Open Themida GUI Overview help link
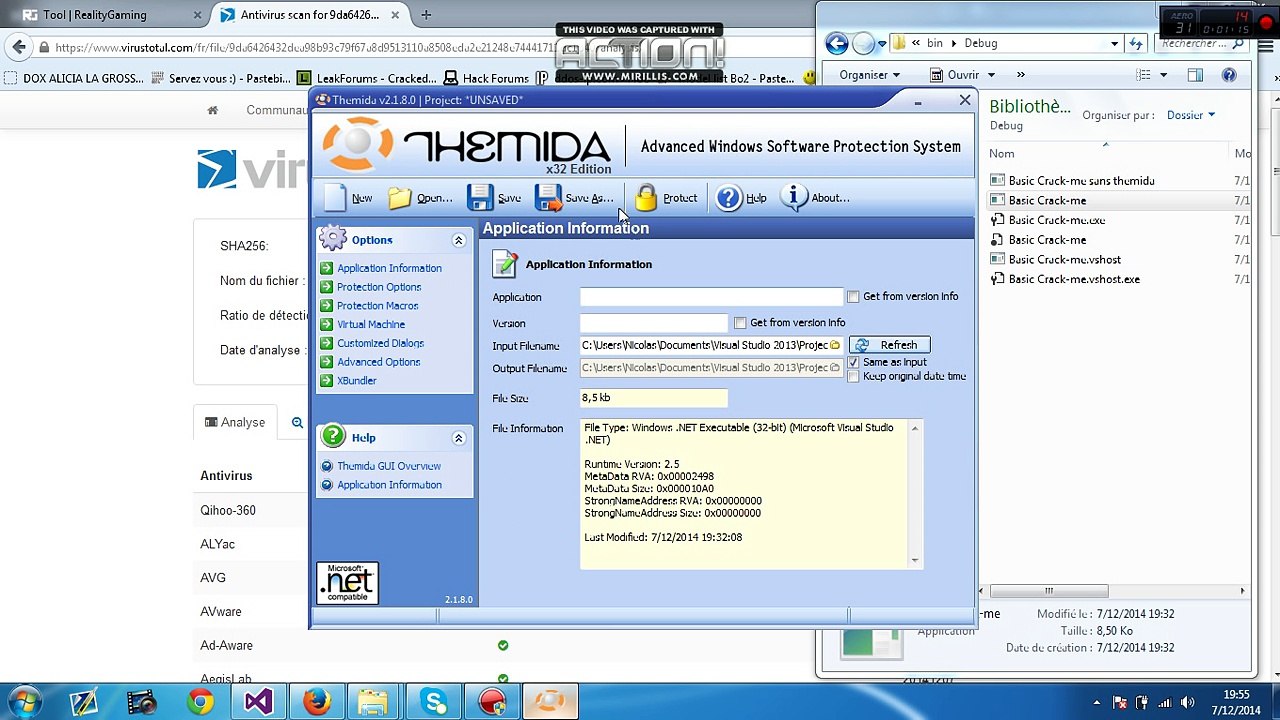 (389, 466)
